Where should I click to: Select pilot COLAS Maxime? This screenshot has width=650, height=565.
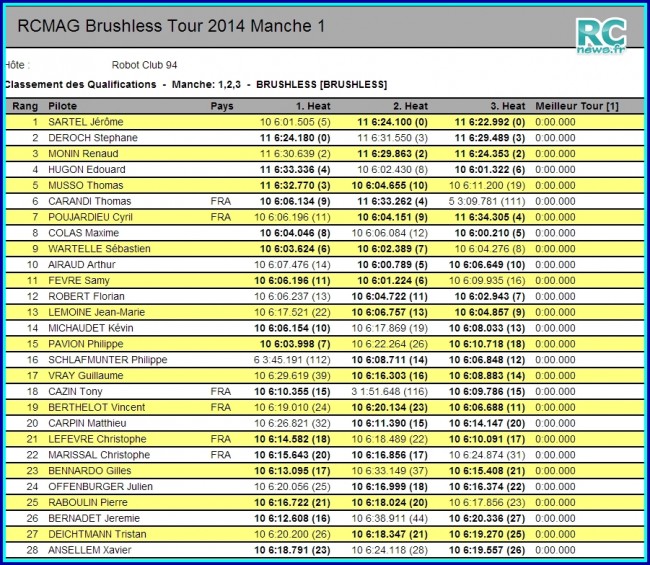83,233
